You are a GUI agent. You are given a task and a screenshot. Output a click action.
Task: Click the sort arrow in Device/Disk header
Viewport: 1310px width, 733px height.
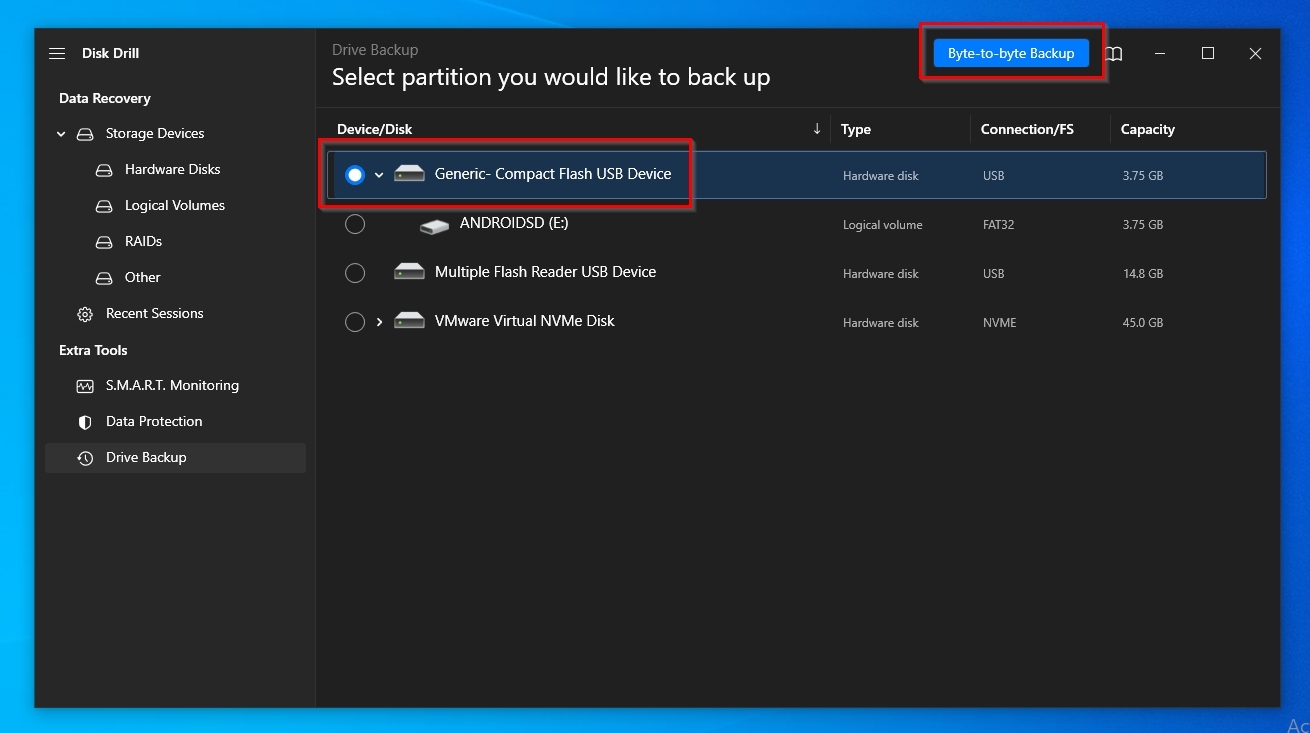click(x=817, y=128)
